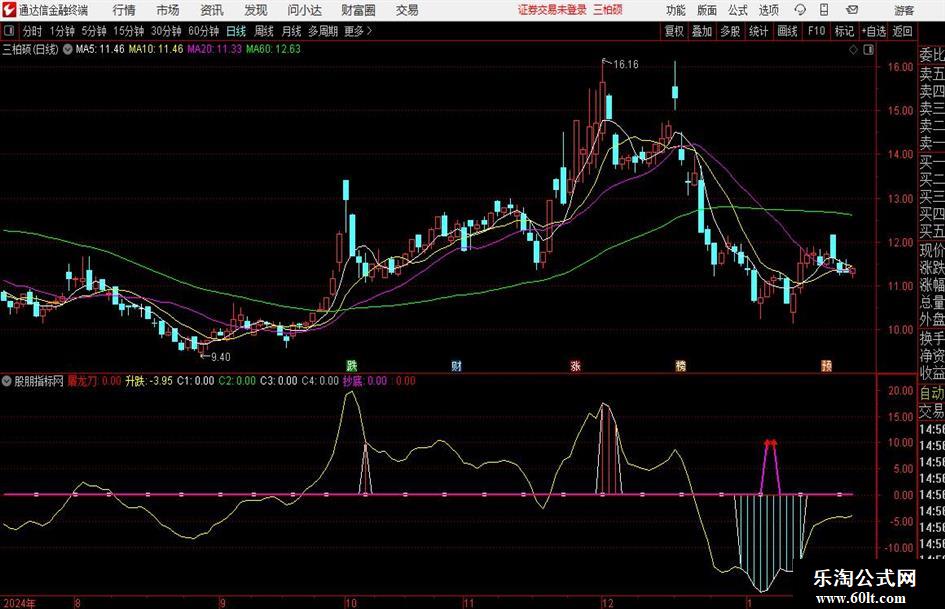Click the 统计 statistics toolbar button

pyautogui.click(x=759, y=31)
